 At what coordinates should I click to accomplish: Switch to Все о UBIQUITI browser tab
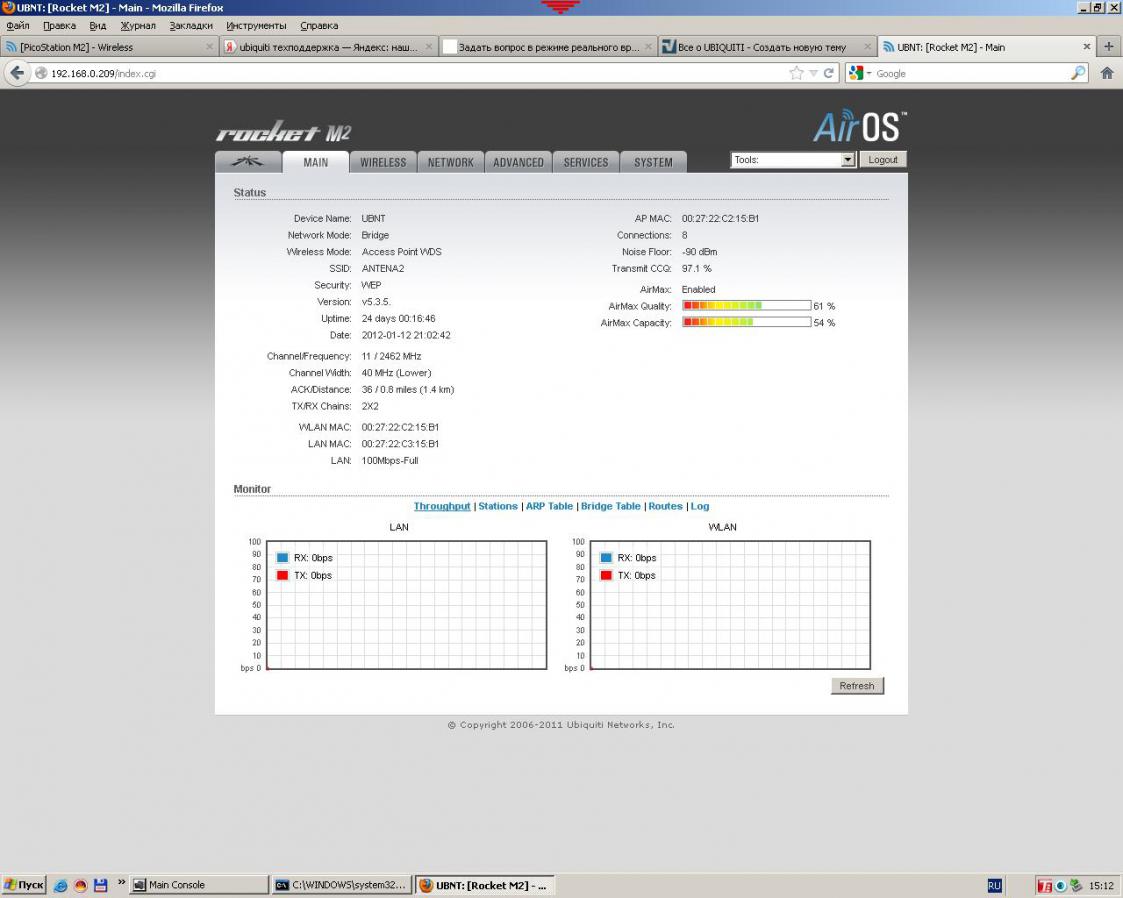pos(766,47)
